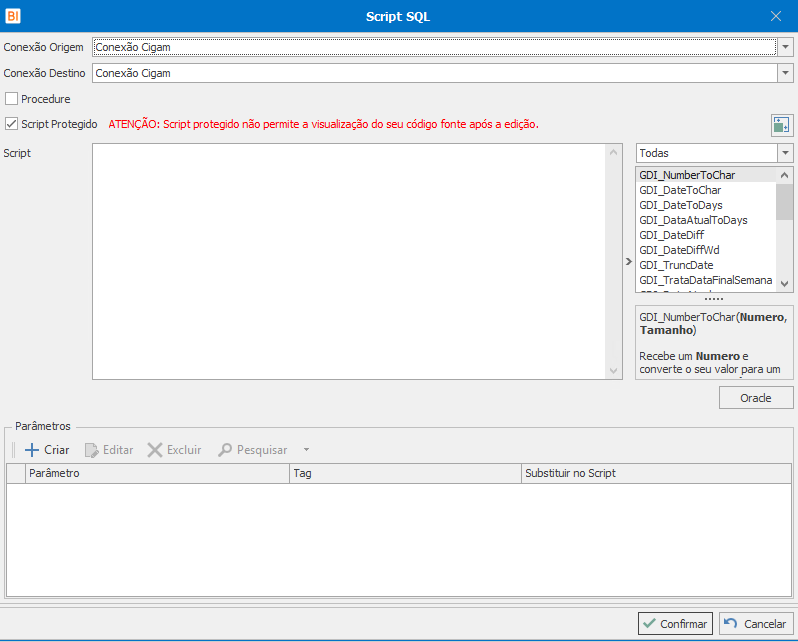798x642 pixels.
Task: Click the BI application icon in title bar
Action: click(x=13, y=16)
